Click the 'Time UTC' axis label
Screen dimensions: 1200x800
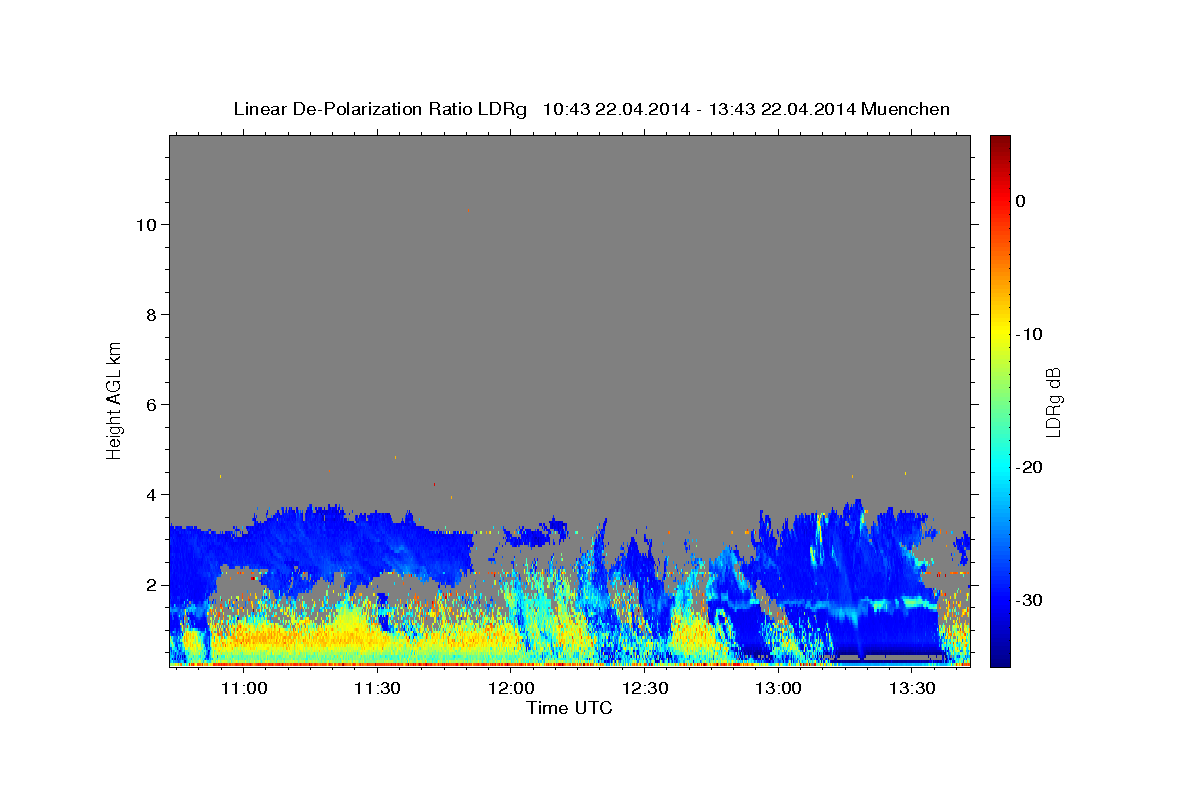(x=569, y=708)
